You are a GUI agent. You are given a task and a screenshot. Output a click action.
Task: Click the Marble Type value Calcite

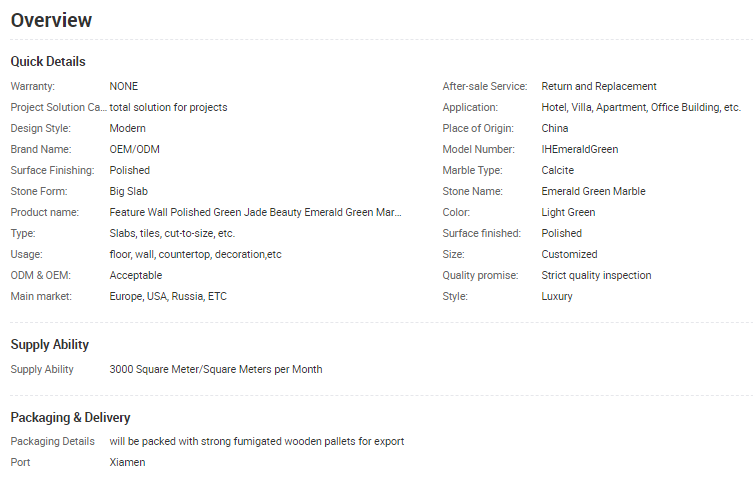click(x=558, y=170)
